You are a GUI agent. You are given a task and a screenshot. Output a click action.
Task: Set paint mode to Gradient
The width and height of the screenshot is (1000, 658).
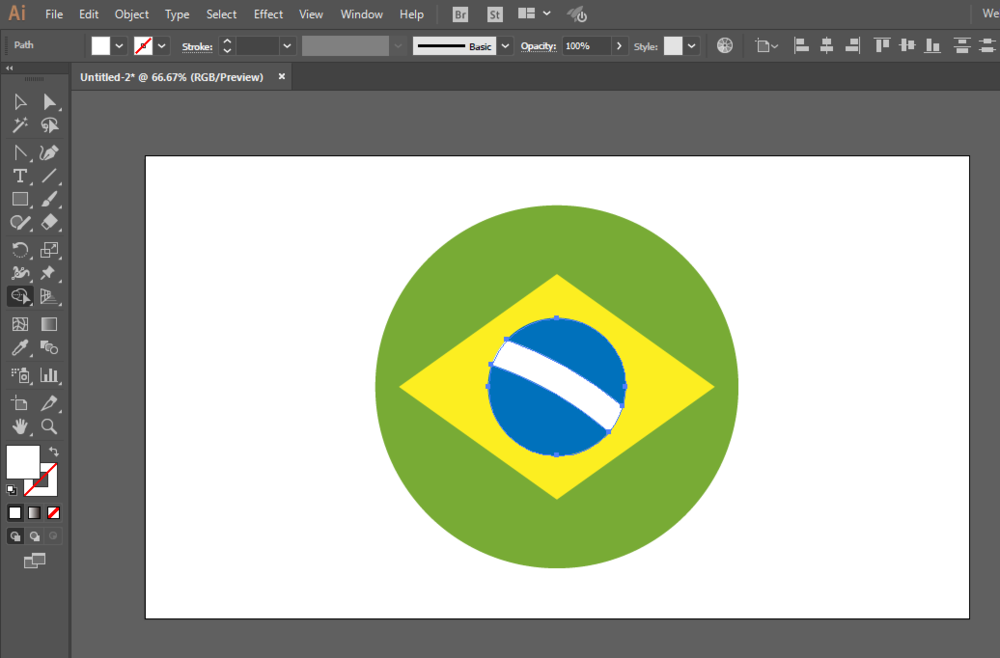click(34, 513)
